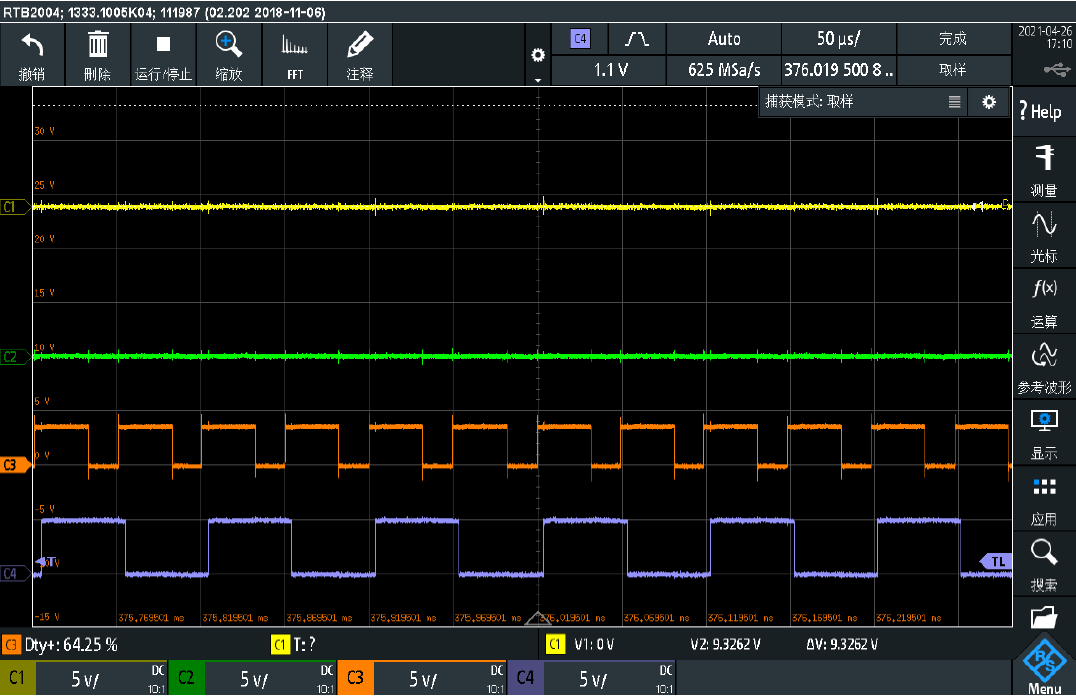Viewport: 1076px width, 697px height.
Task: Click the C4 DC 10:1 coupling label
Action: pyautogui.click(x=665, y=679)
